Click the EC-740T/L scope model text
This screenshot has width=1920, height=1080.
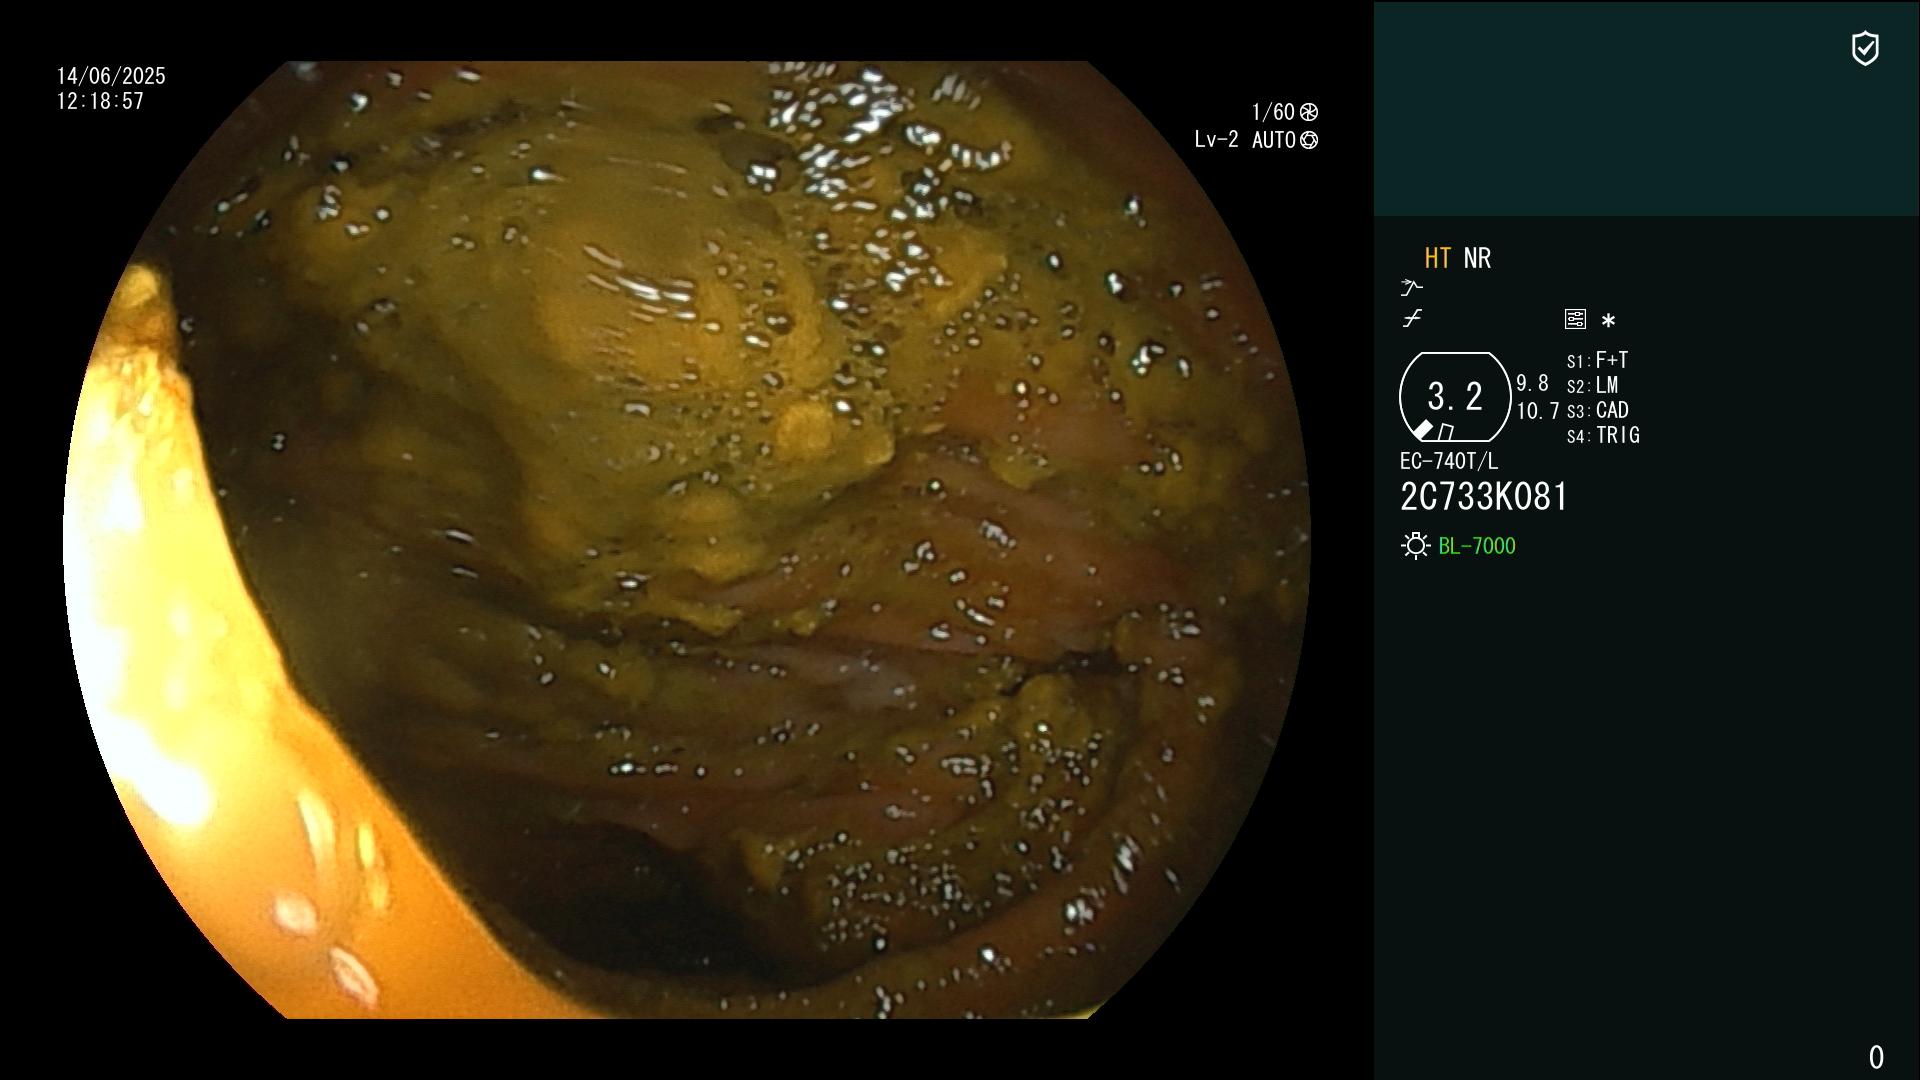click(x=1449, y=461)
